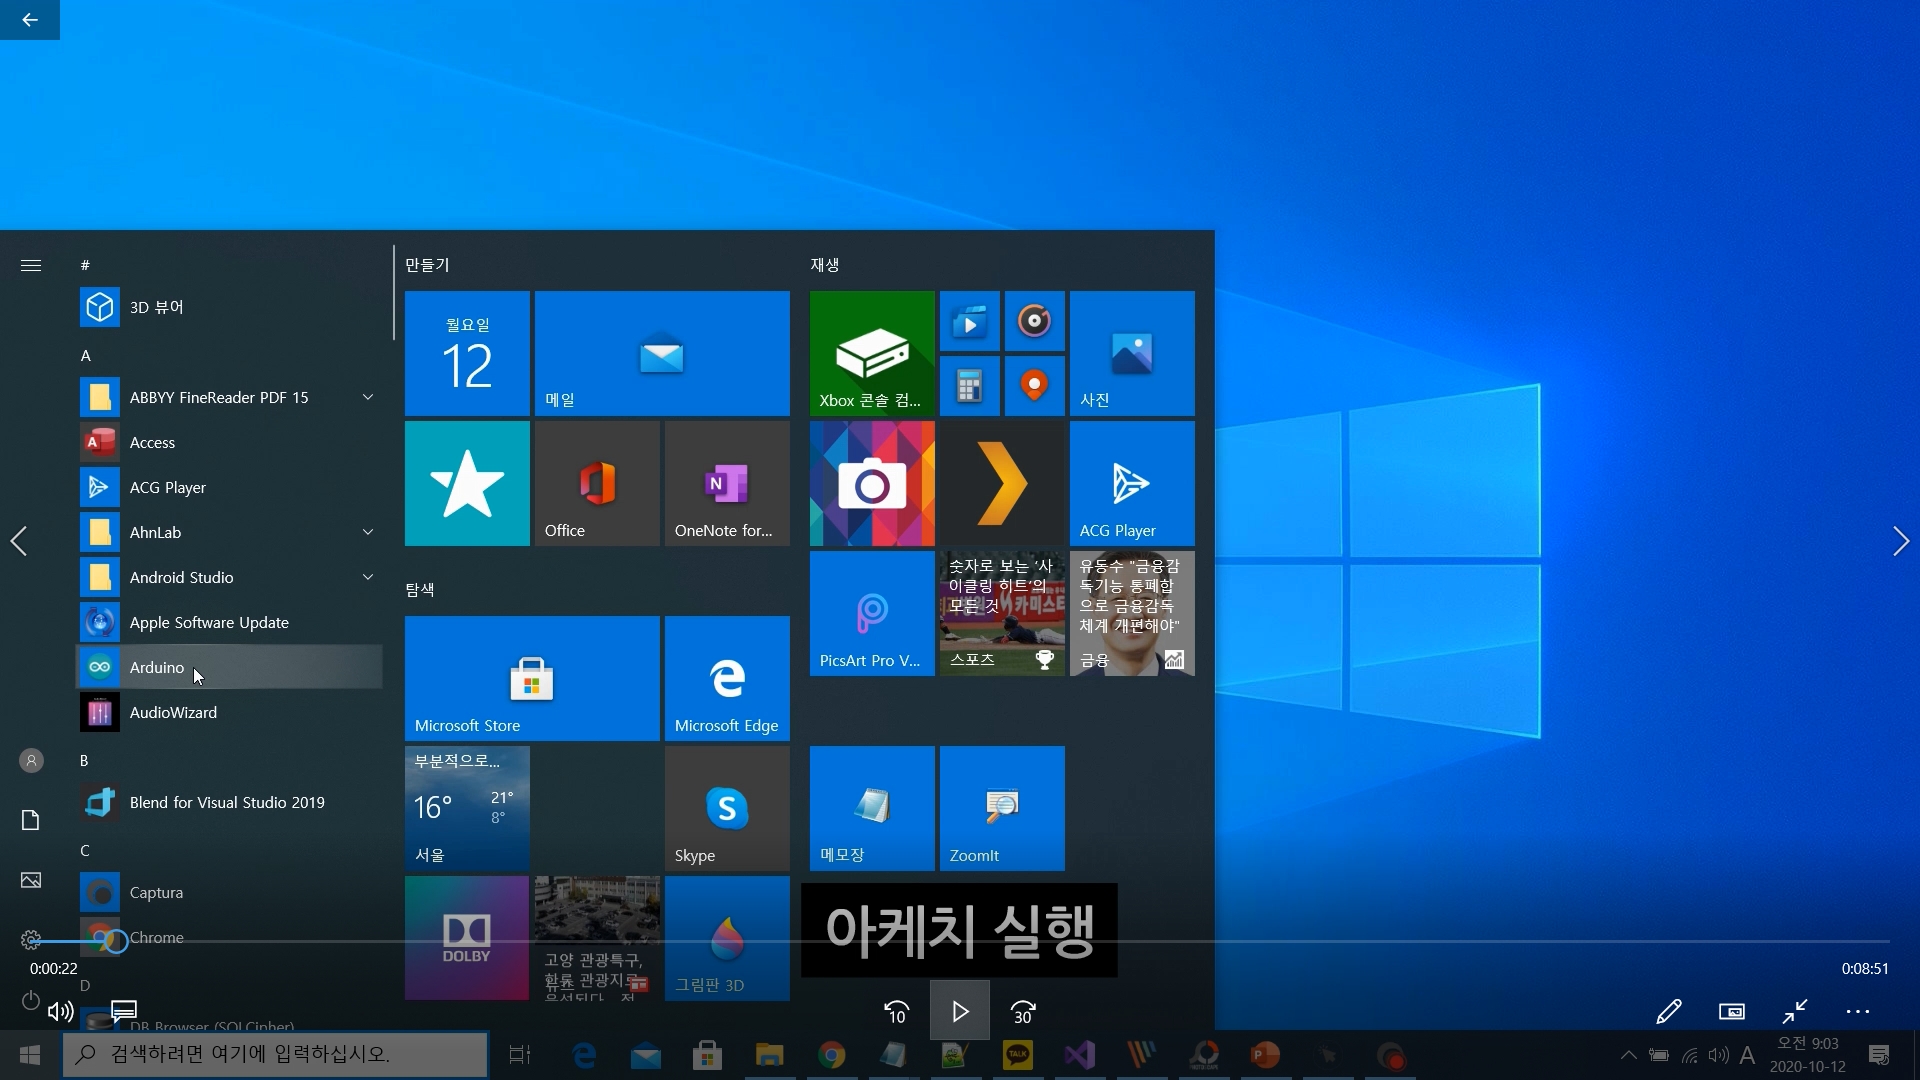
Task: Open the Plex orange chevron tile
Action: coord(1002,483)
